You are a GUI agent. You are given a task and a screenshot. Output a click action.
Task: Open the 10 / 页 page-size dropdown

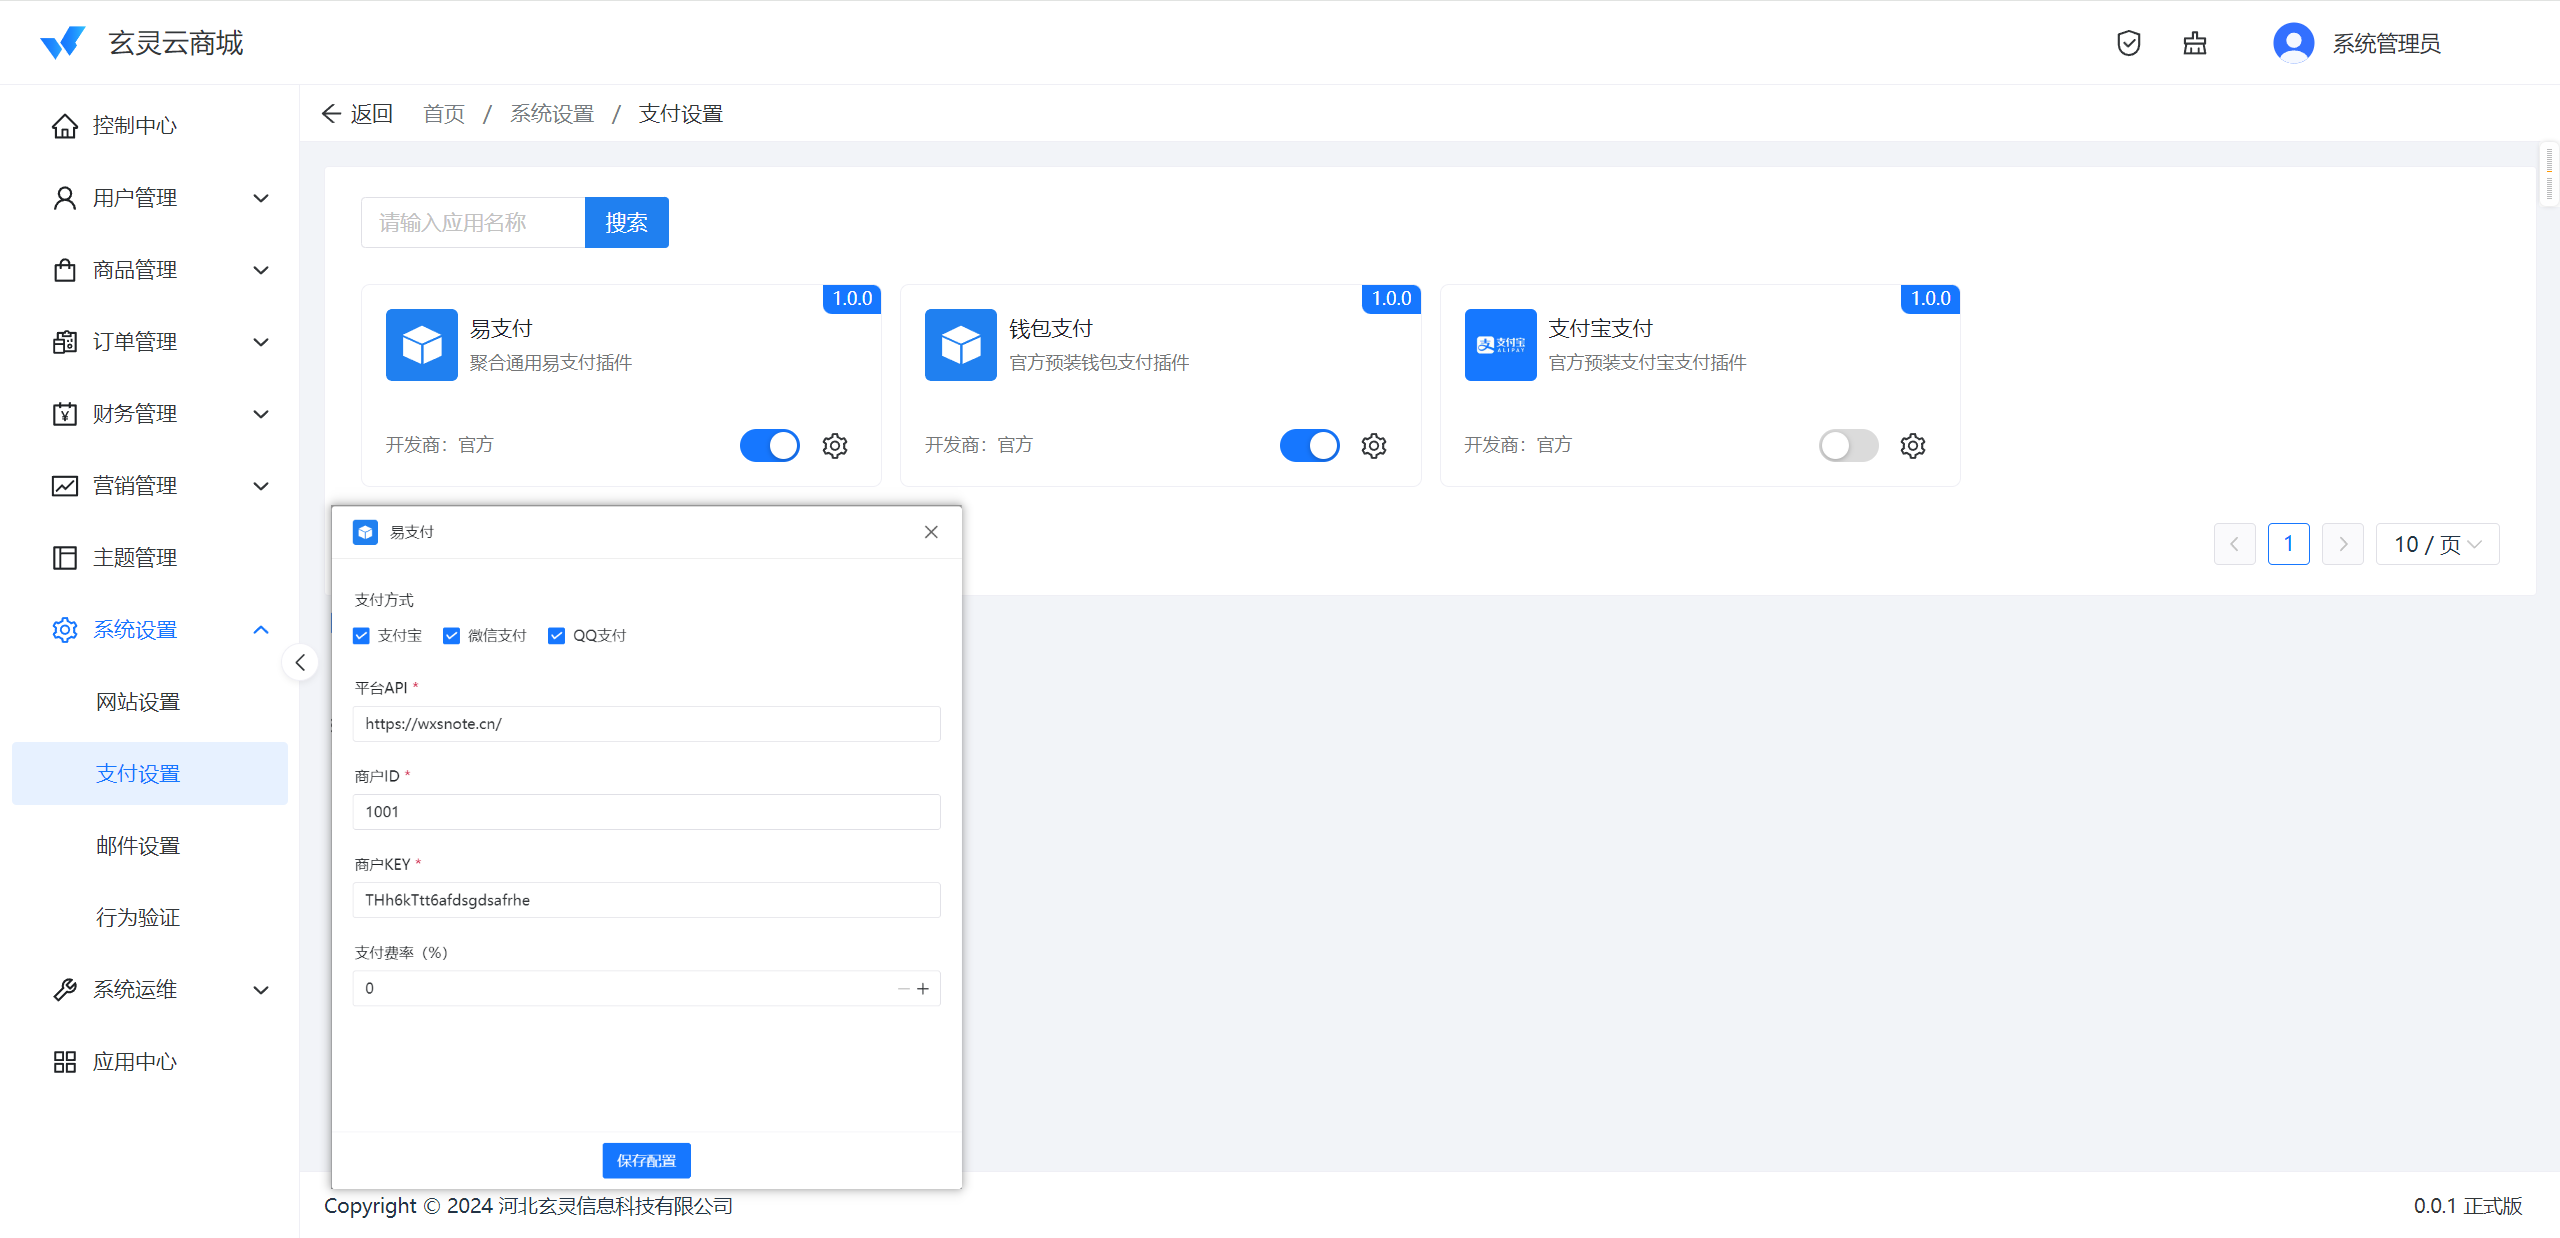pyautogui.click(x=2437, y=544)
